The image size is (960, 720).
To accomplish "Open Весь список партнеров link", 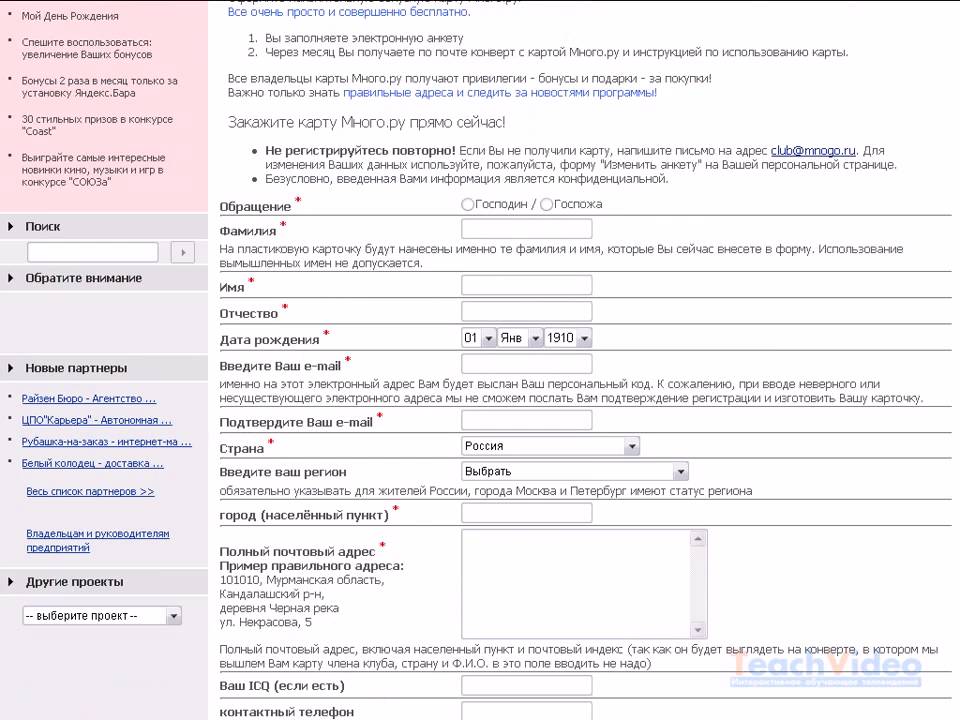I will pos(90,492).
